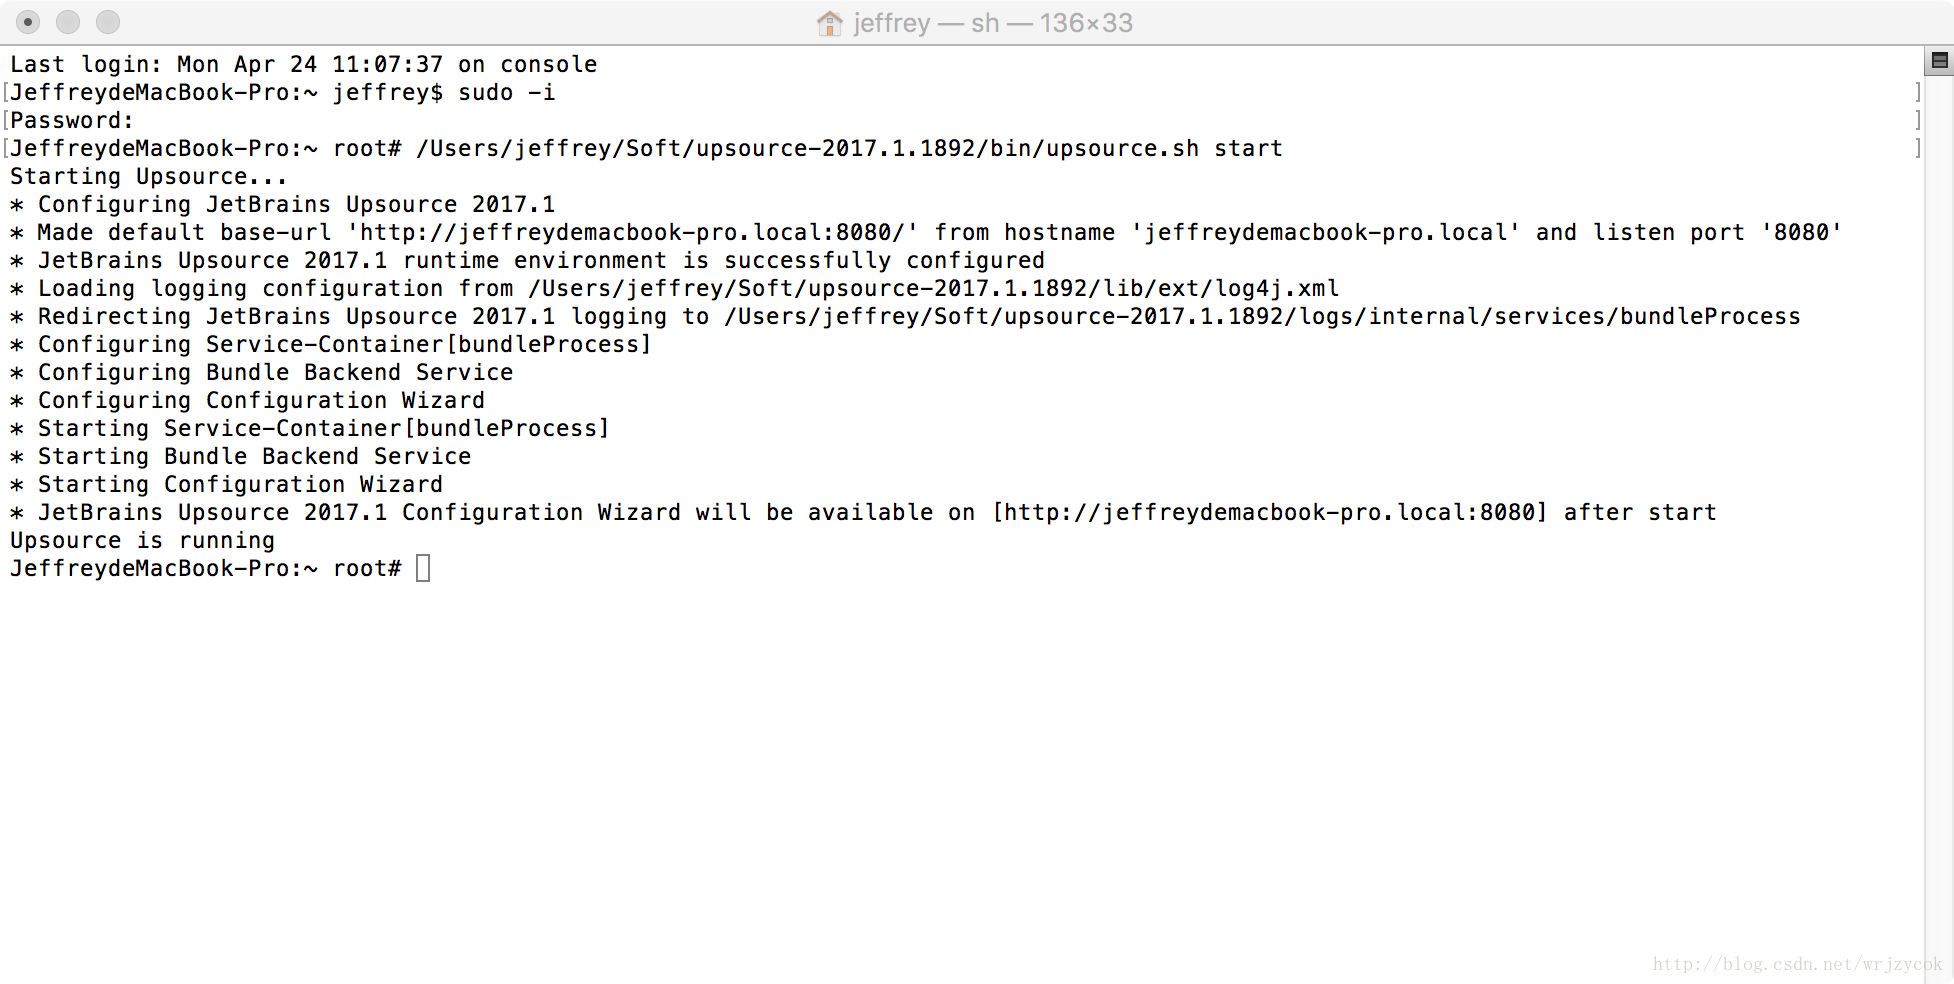Click the vertical scrollbar track on the right edge
Viewport: 1954px width, 984px height.
(x=1939, y=520)
